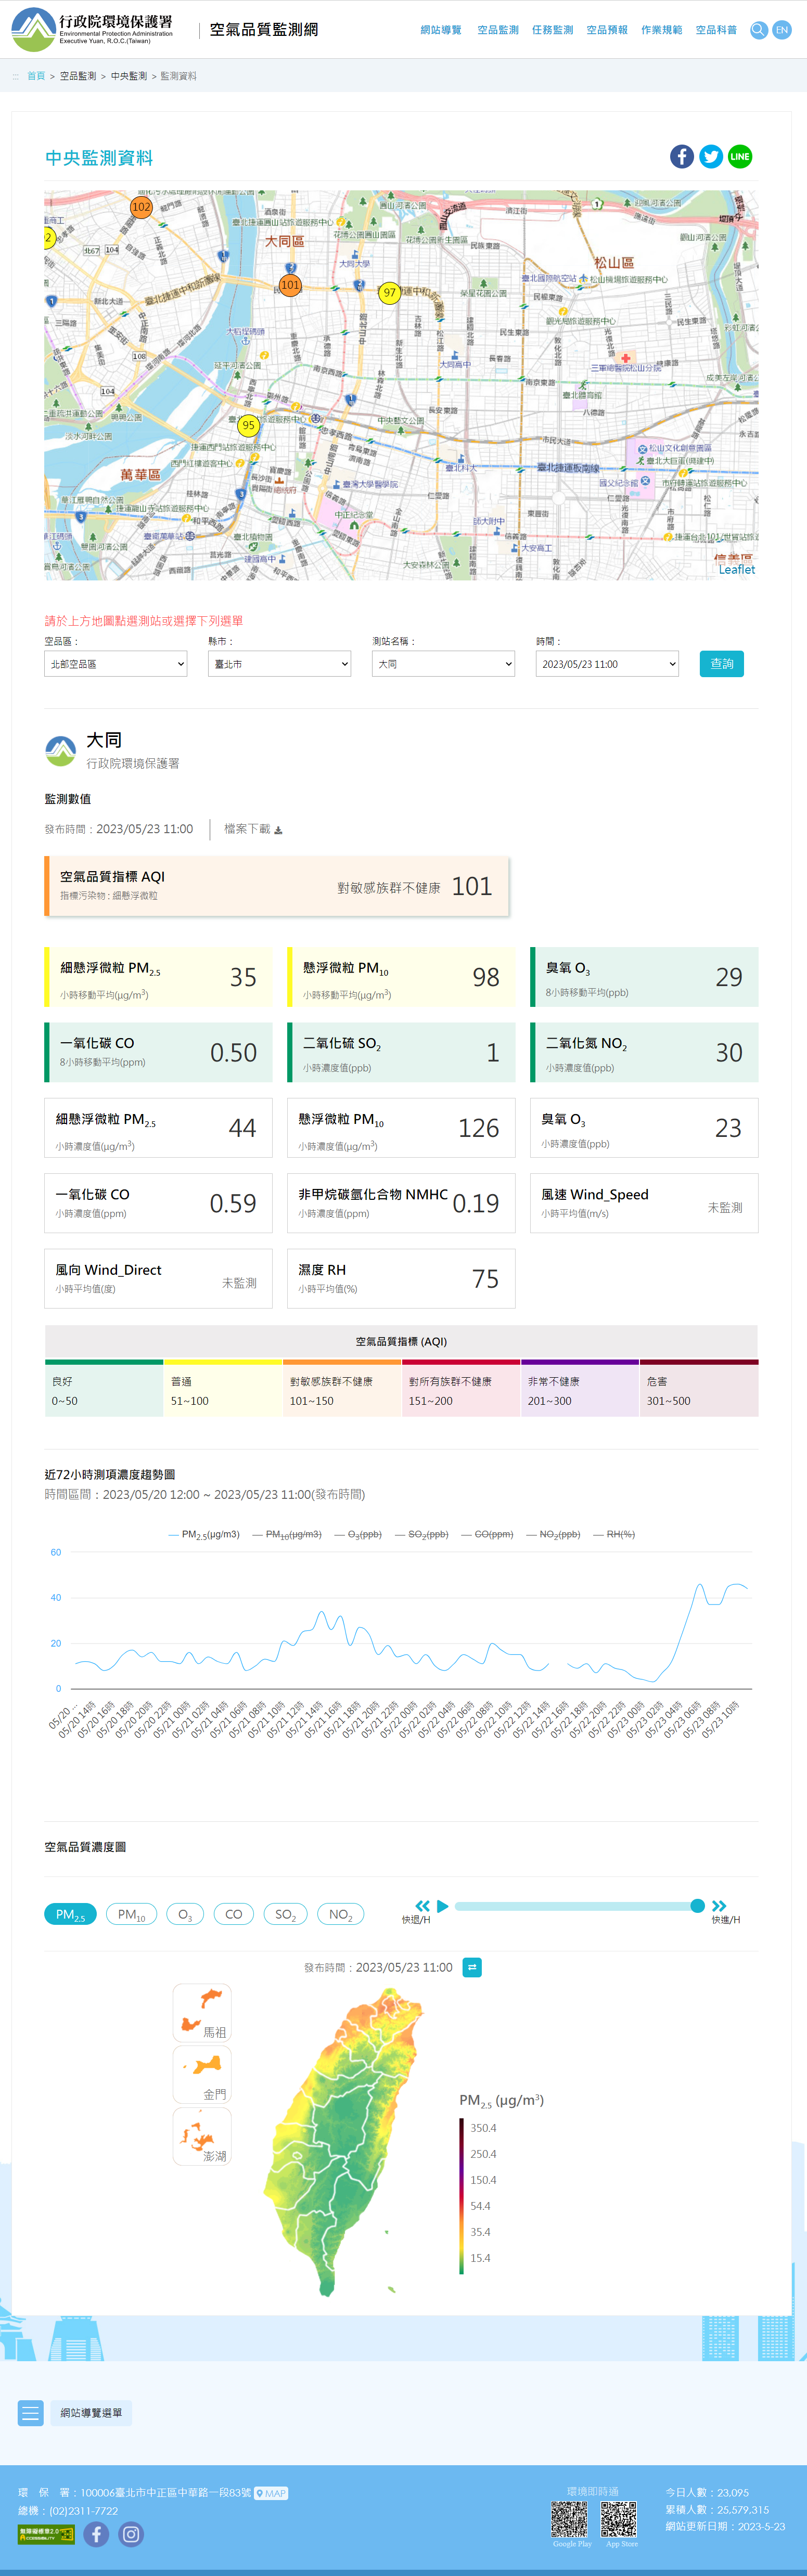The image size is (807, 2576).
Task: Switch to English with EN icon
Action: coord(782,30)
